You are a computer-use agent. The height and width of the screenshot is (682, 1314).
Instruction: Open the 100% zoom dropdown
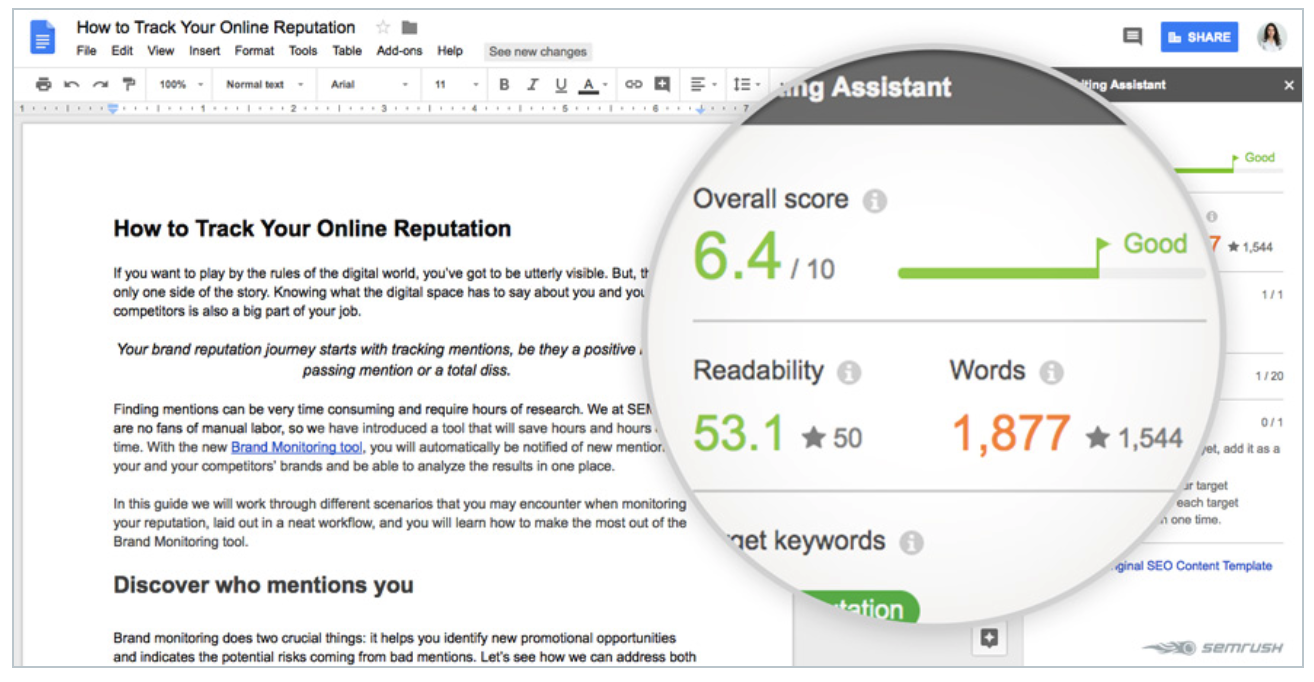click(x=181, y=85)
